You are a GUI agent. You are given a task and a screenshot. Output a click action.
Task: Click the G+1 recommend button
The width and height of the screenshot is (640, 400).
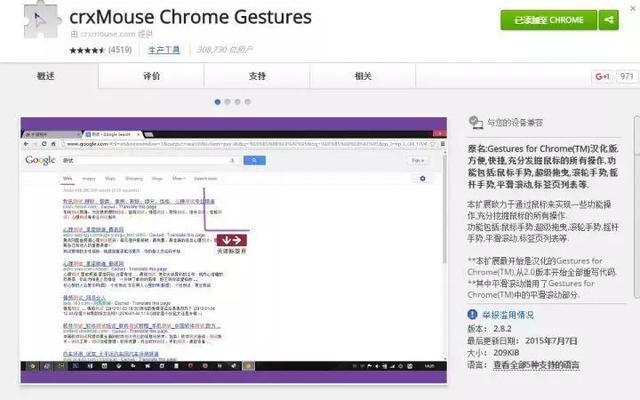pos(602,76)
